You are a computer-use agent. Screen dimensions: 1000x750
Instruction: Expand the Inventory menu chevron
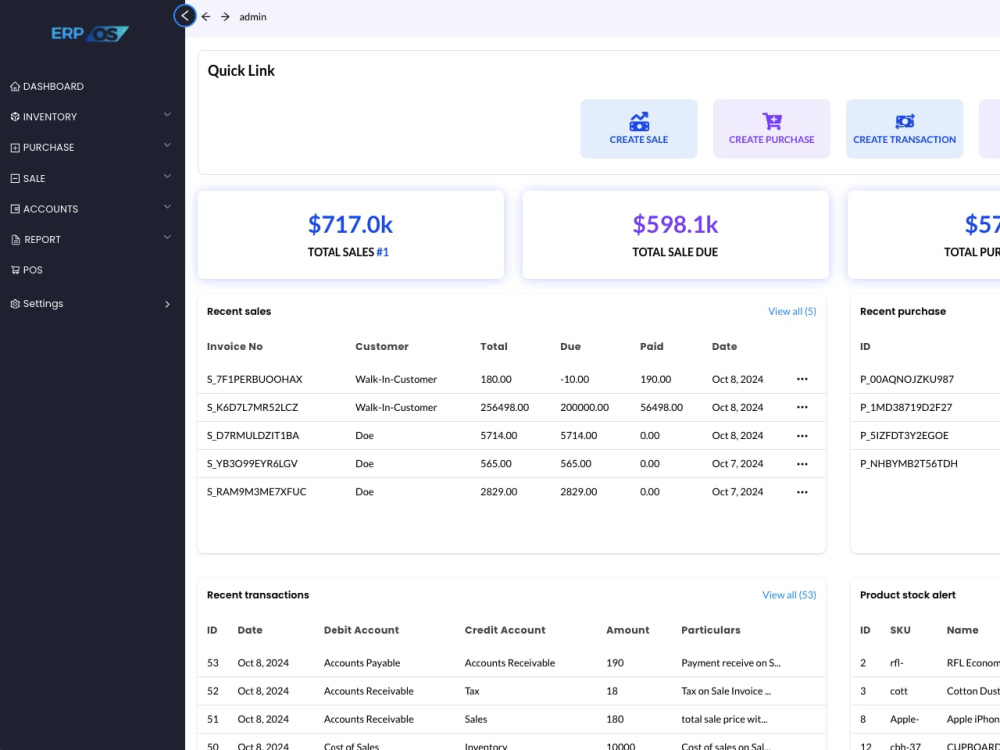pos(167,115)
